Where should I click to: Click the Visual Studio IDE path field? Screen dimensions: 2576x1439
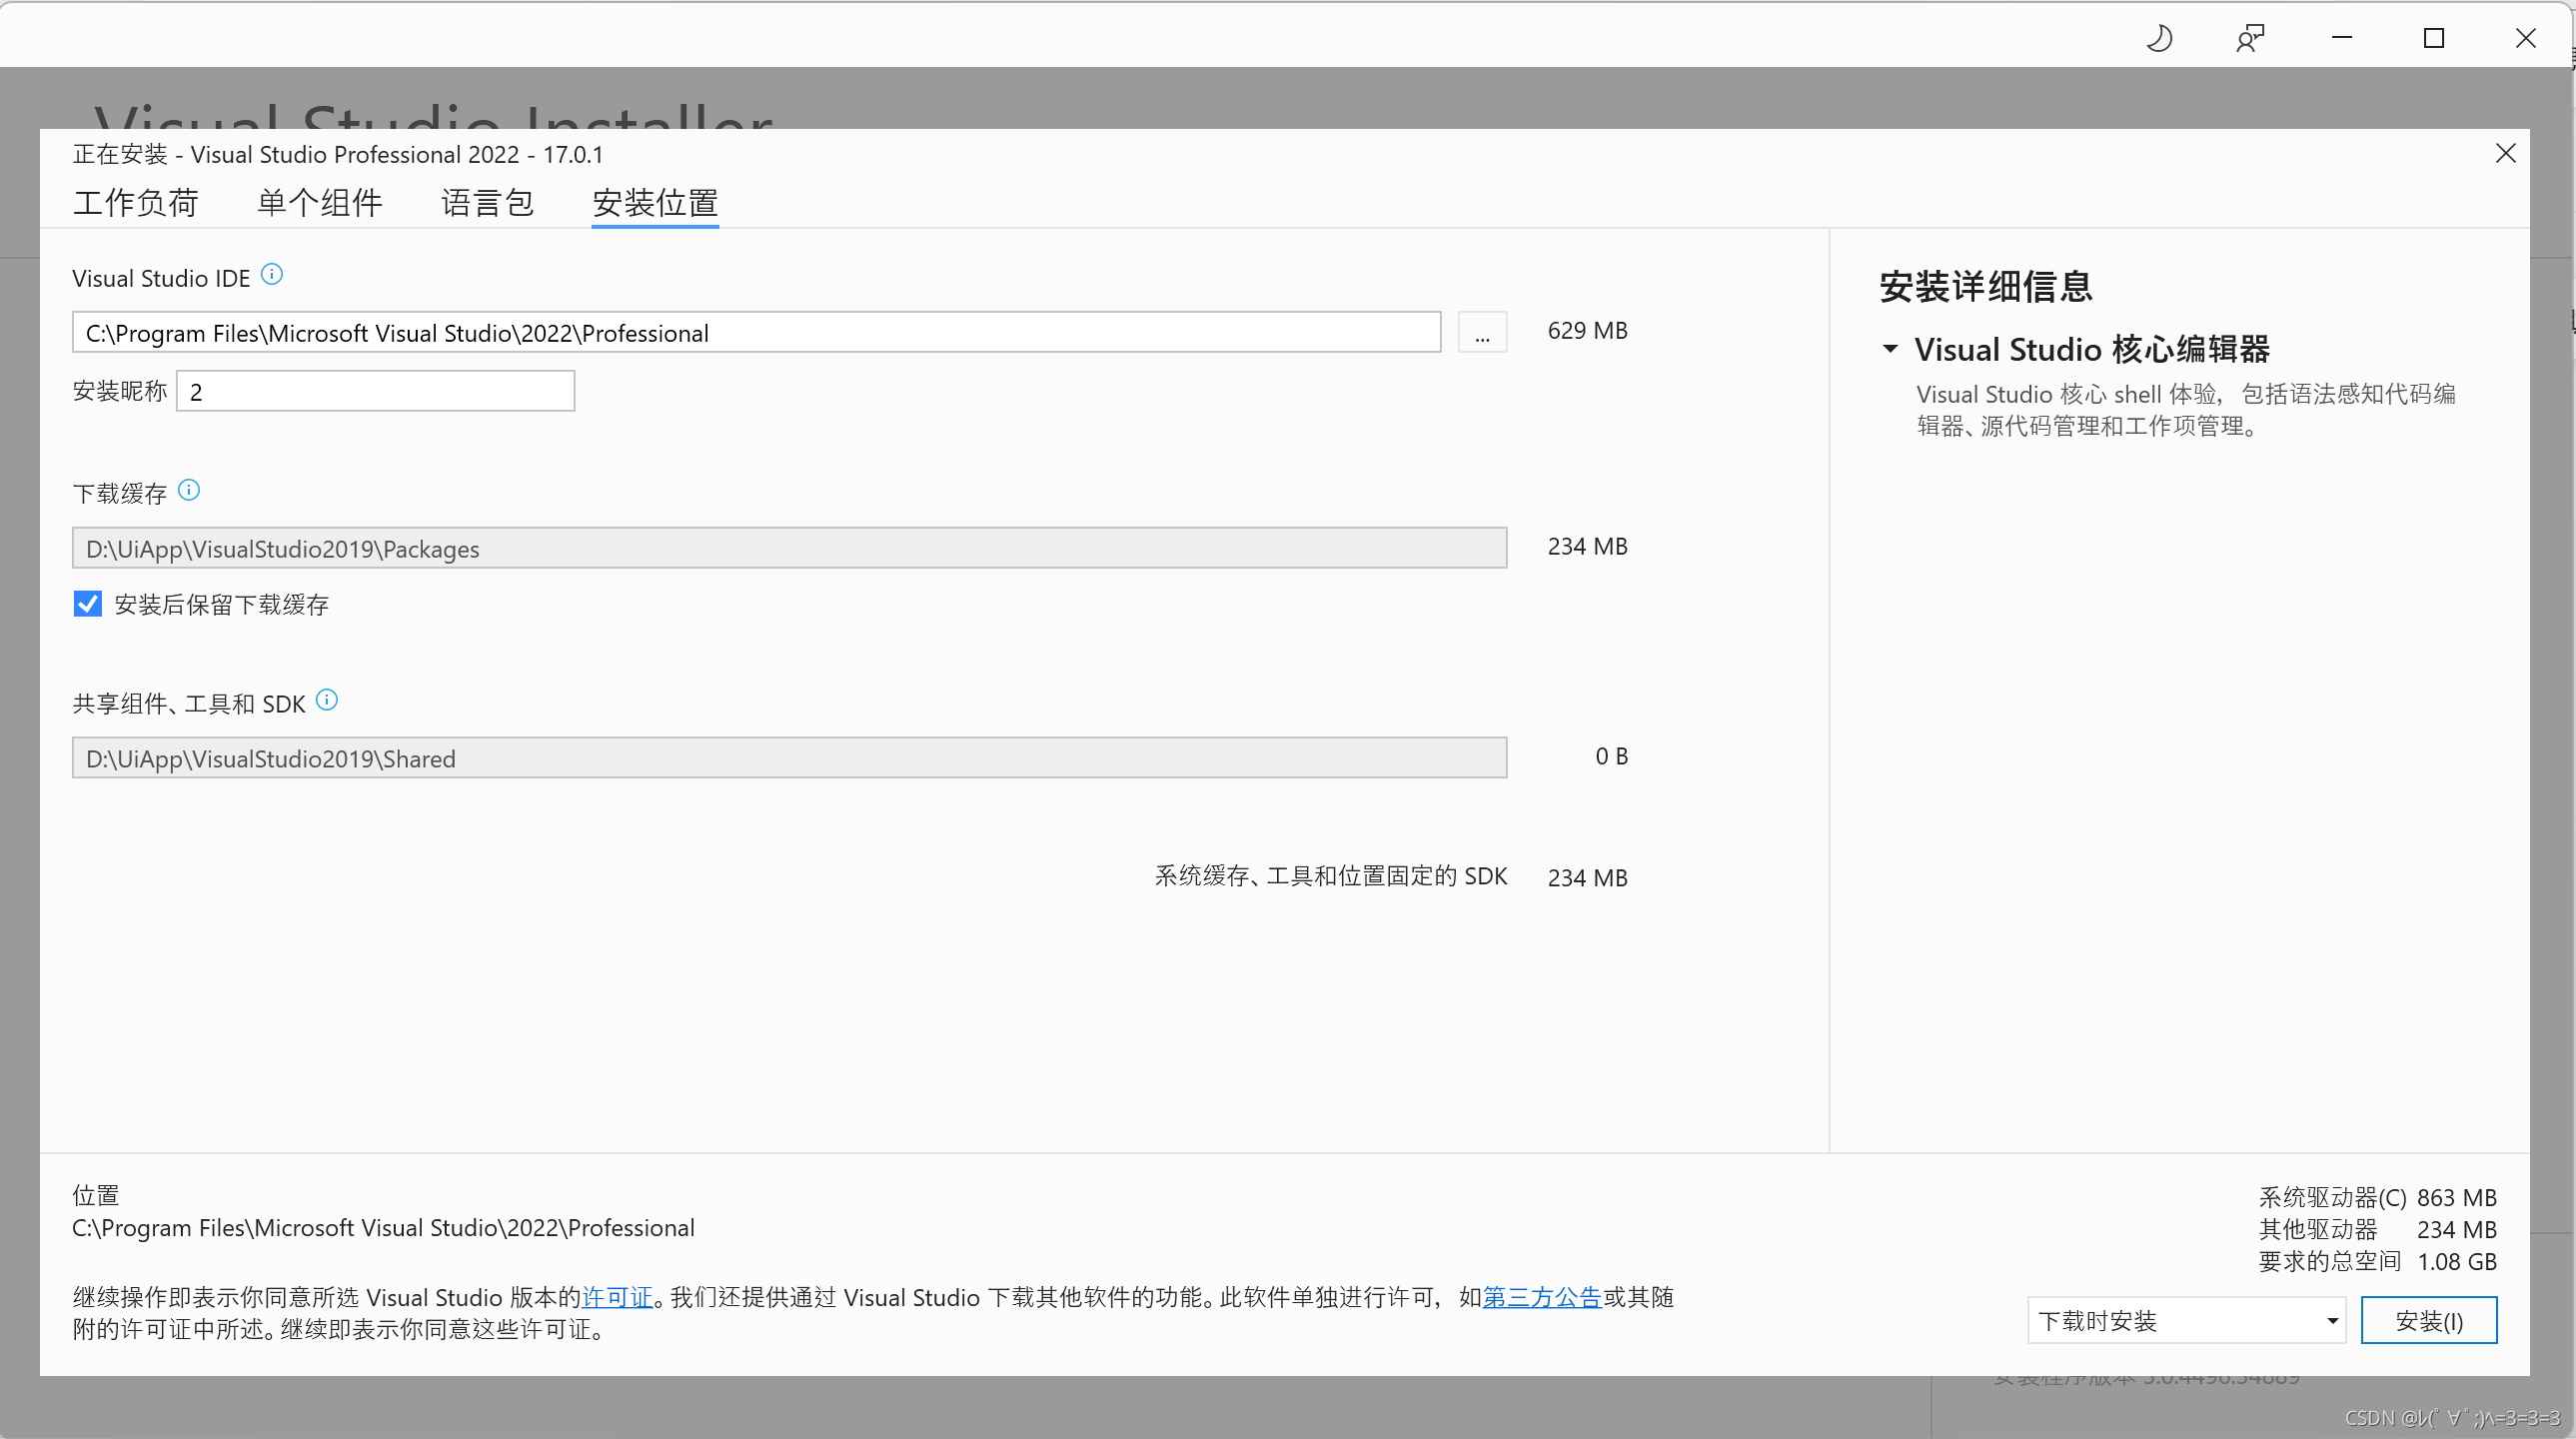click(756, 332)
